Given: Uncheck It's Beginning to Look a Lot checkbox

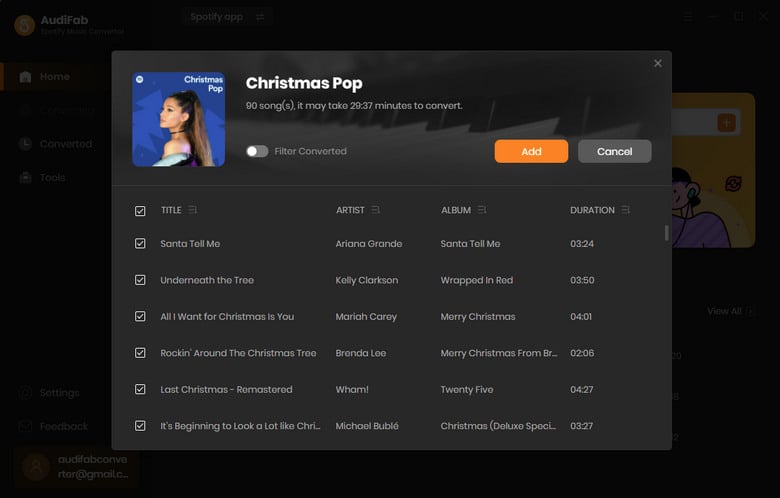Looking at the screenshot, I should 140,426.
